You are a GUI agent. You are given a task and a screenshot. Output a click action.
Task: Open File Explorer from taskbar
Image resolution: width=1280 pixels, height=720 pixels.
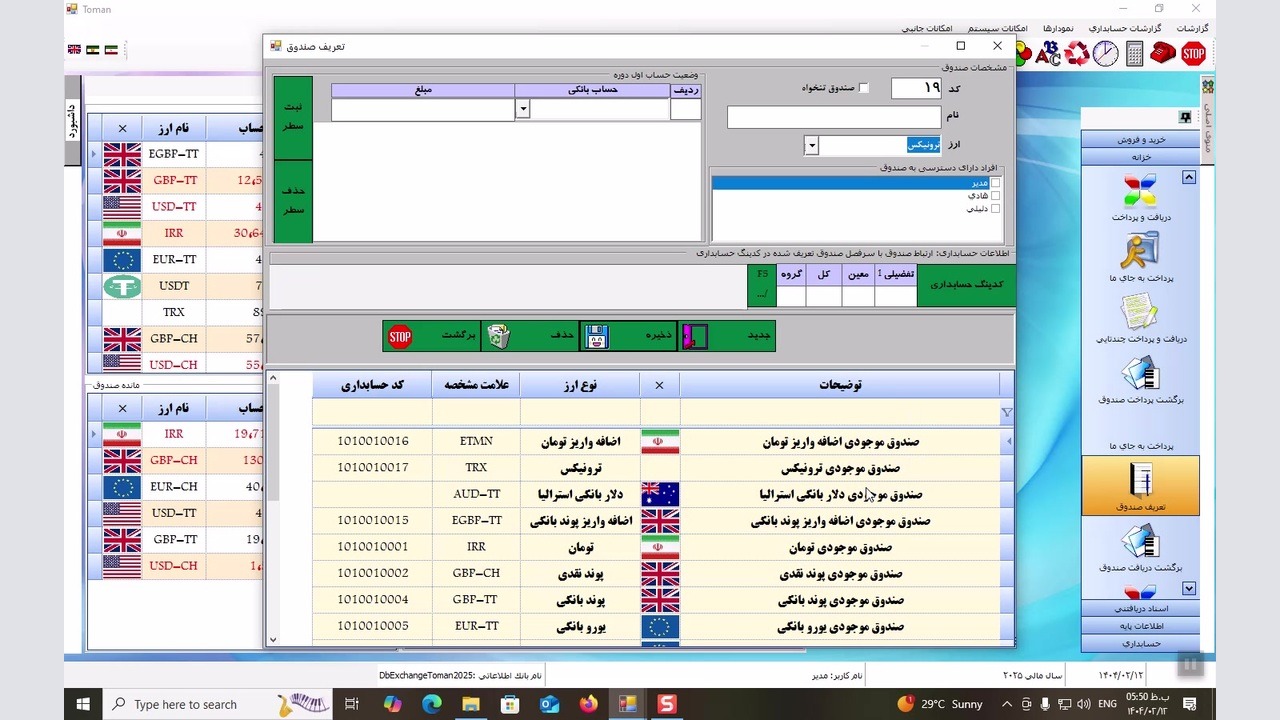(470, 704)
